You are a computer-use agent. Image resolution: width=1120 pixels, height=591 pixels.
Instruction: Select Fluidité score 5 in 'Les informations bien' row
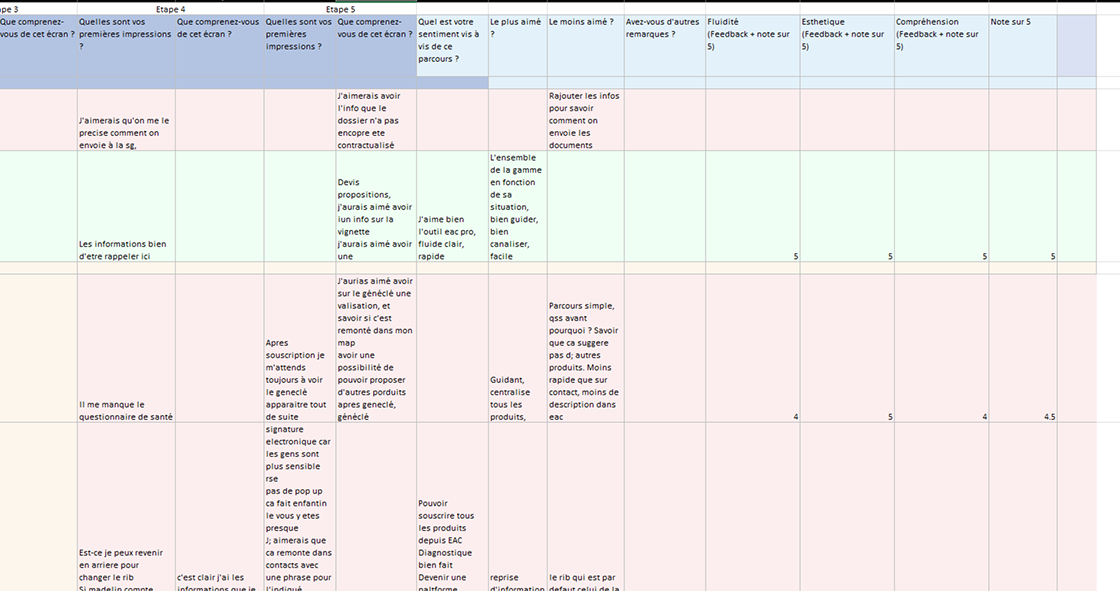coord(753,207)
